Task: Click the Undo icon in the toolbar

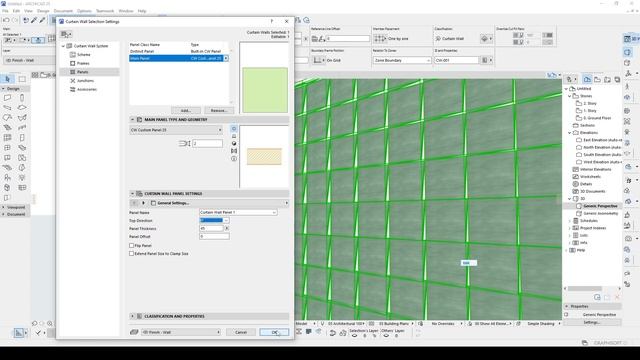Action: click(x=6, y=20)
